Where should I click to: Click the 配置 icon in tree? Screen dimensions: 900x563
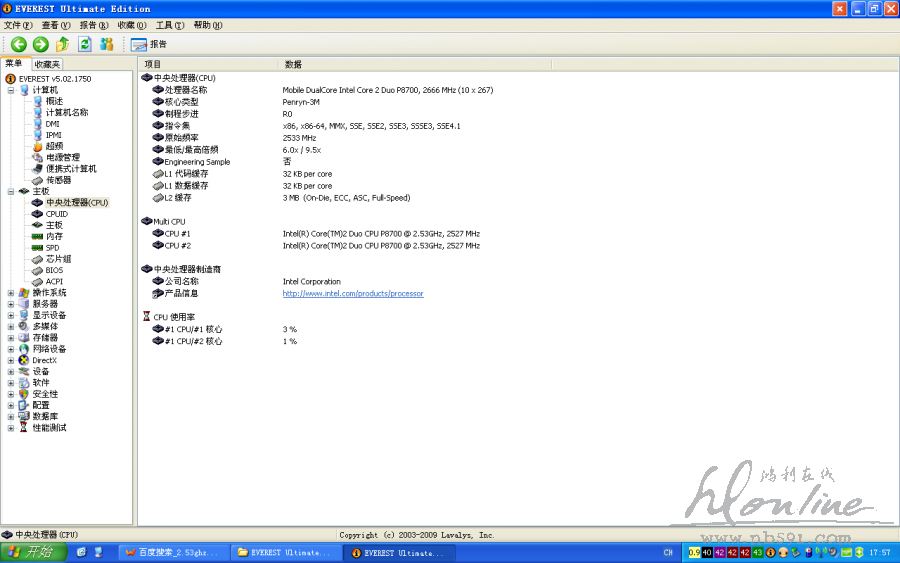(24, 405)
